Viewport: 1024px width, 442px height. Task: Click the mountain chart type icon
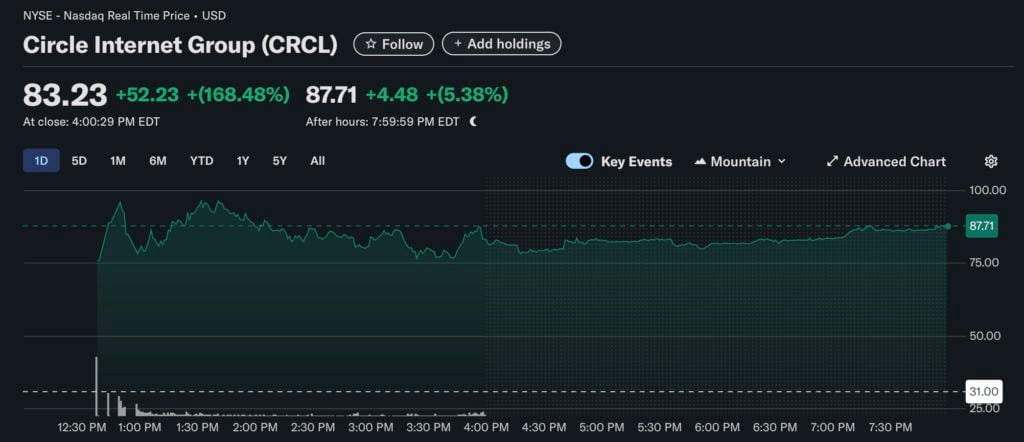(700, 161)
